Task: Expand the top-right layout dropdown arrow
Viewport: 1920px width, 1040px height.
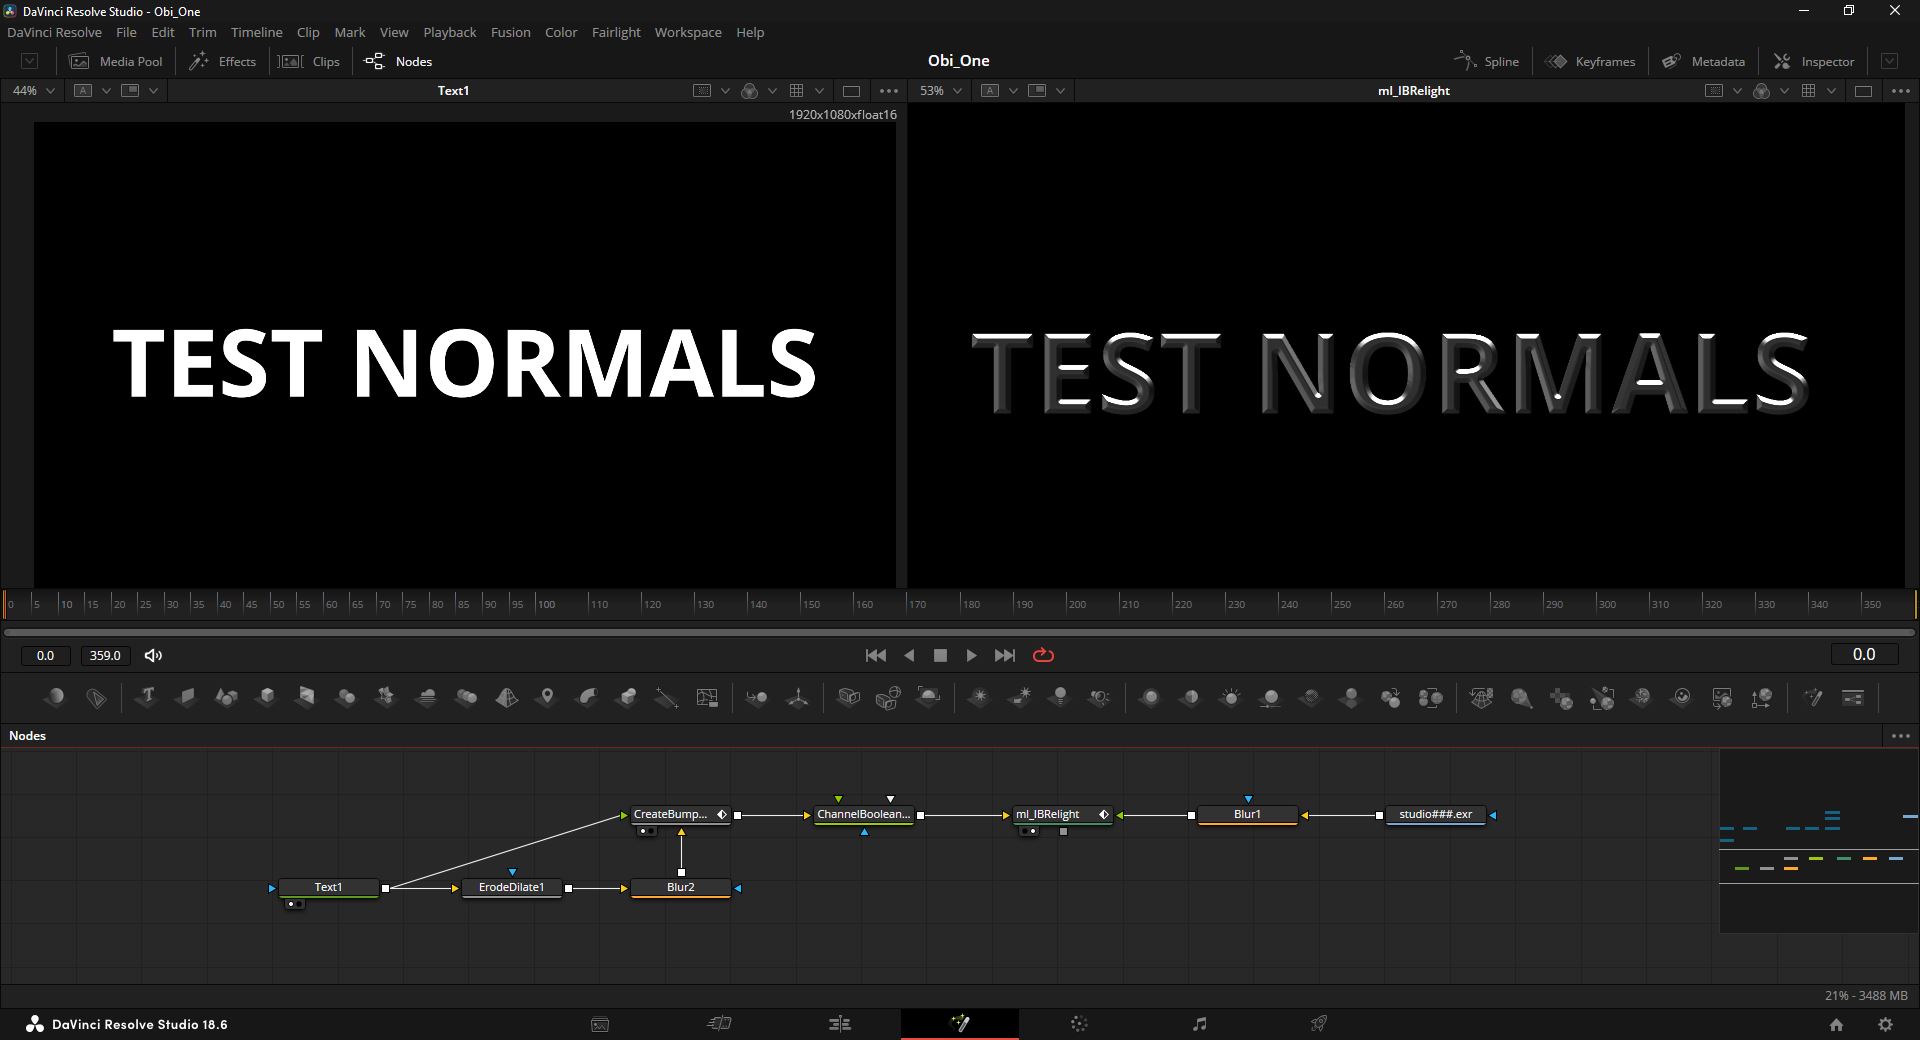Action: (x=1889, y=61)
